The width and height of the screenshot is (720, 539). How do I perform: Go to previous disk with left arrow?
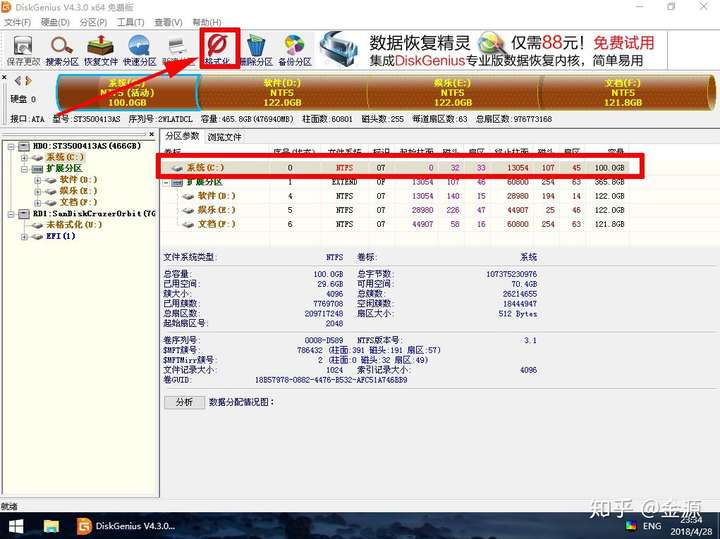point(18,81)
